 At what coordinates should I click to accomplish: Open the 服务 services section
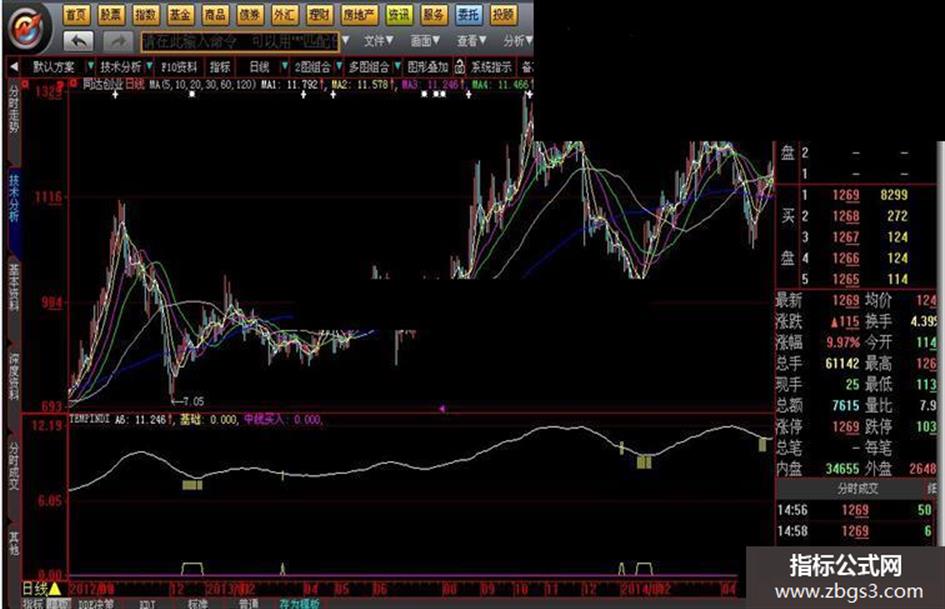(433, 14)
